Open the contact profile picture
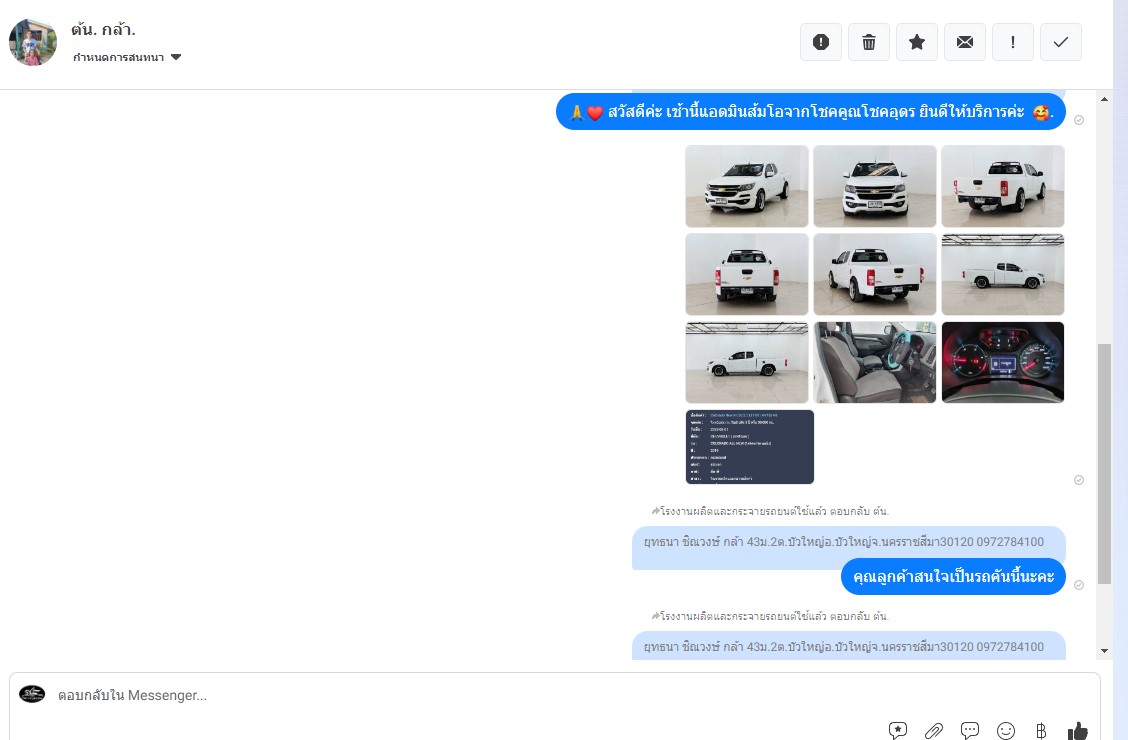Image resolution: width=1128 pixels, height=740 pixels. [x=32, y=42]
